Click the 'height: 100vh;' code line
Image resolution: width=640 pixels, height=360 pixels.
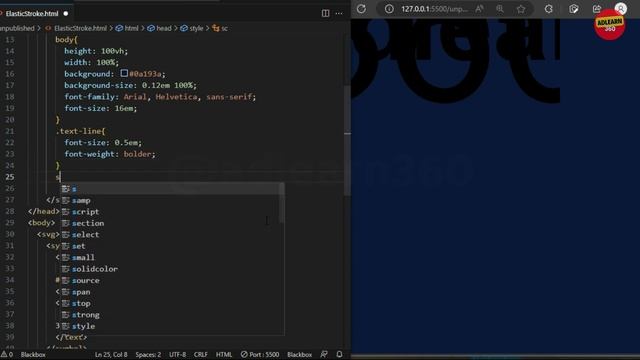pos(96,51)
